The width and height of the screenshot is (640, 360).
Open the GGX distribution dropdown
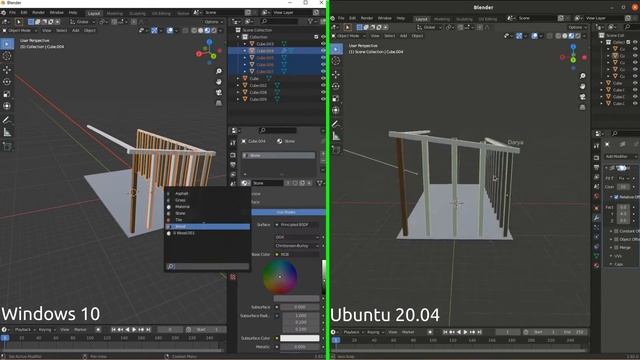(297, 237)
